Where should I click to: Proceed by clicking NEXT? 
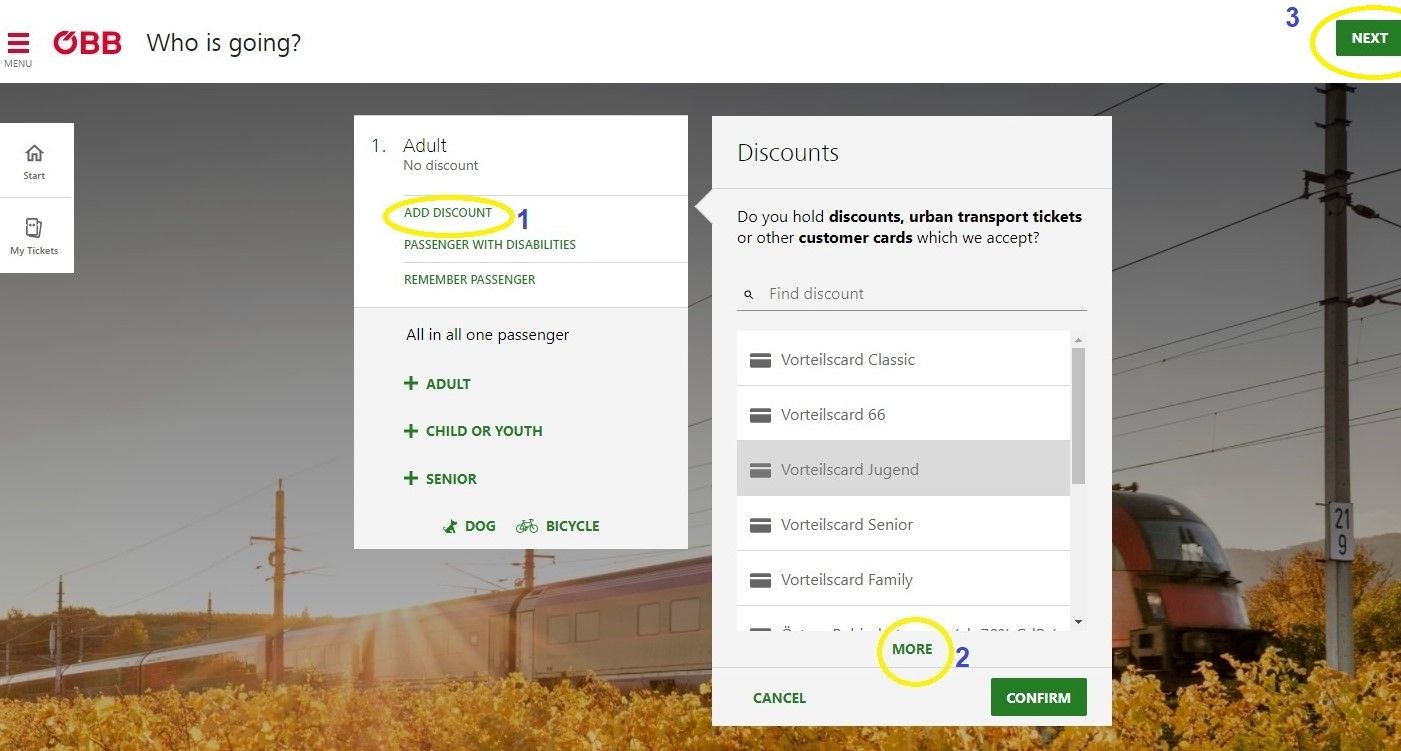tap(1369, 38)
